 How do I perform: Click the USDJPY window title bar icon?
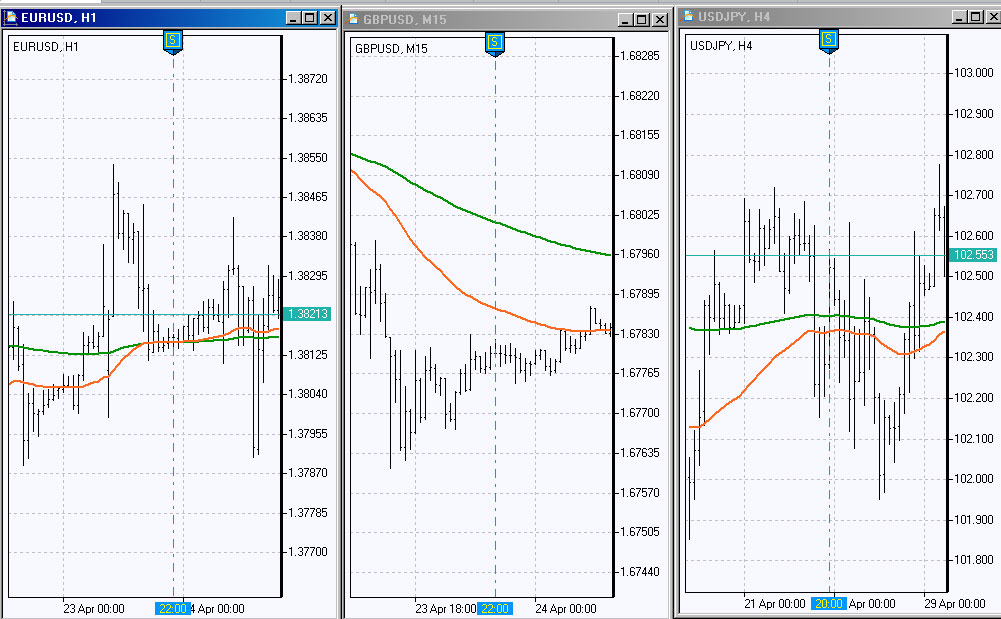tap(688, 17)
